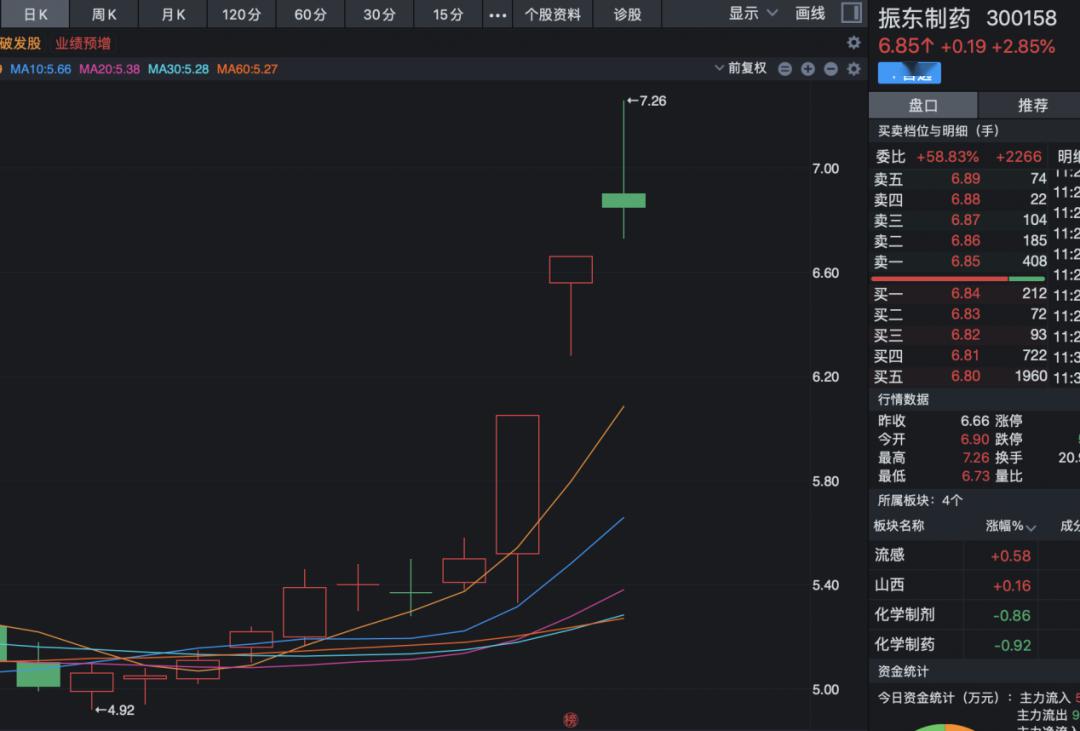Click the red 榜 marker at chart bottom
Viewport: 1080px width, 731px height.
(x=570, y=721)
